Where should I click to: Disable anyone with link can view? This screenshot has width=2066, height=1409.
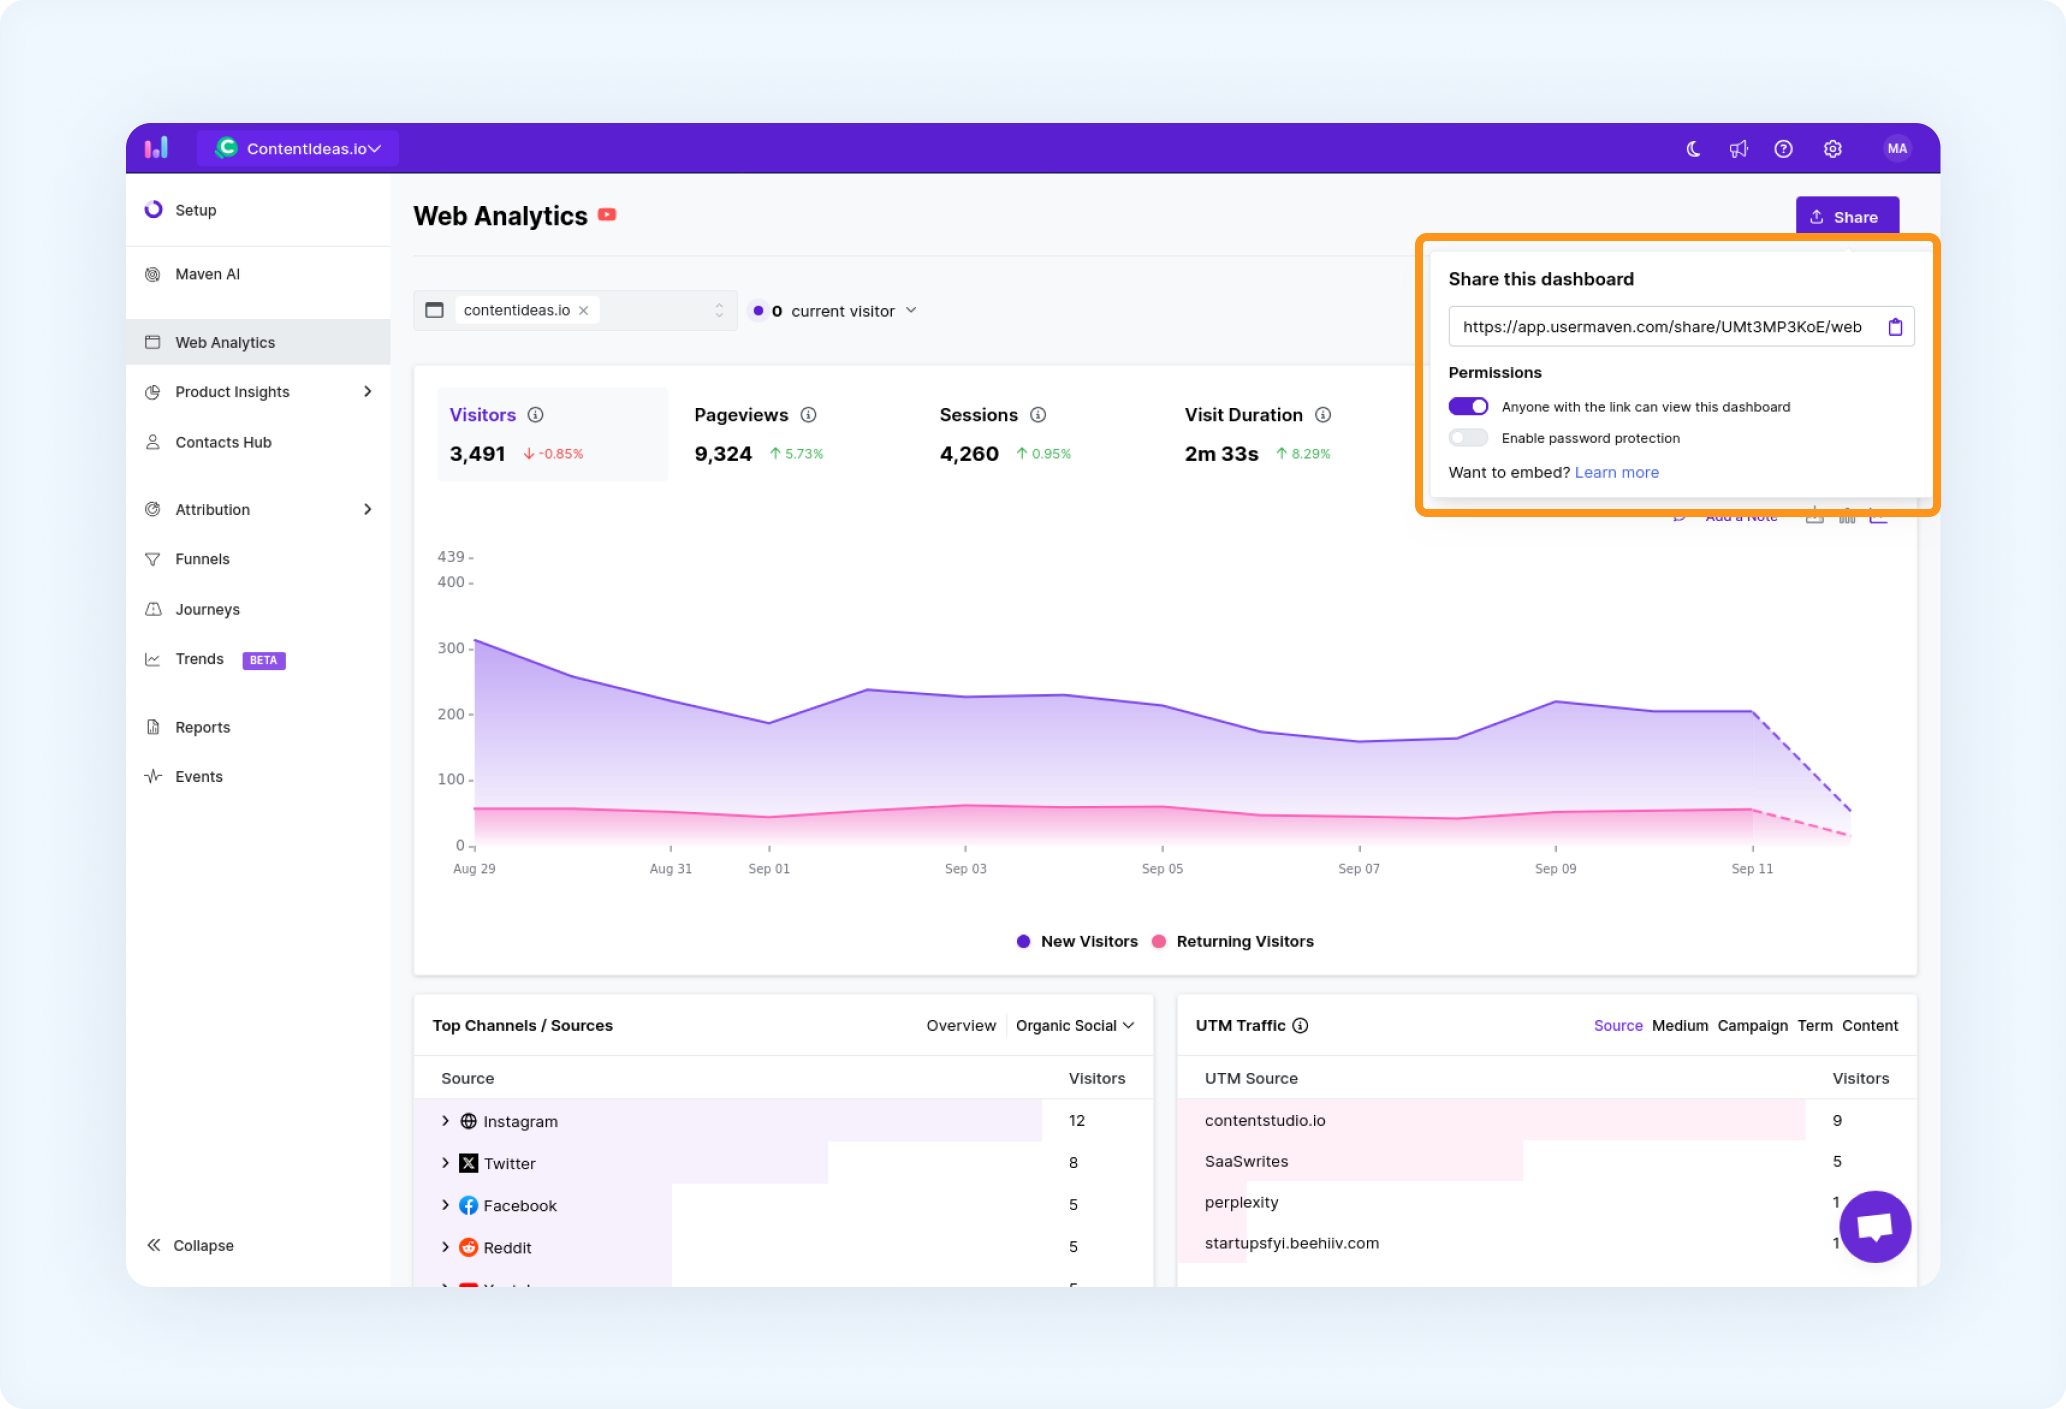click(x=1468, y=406)
